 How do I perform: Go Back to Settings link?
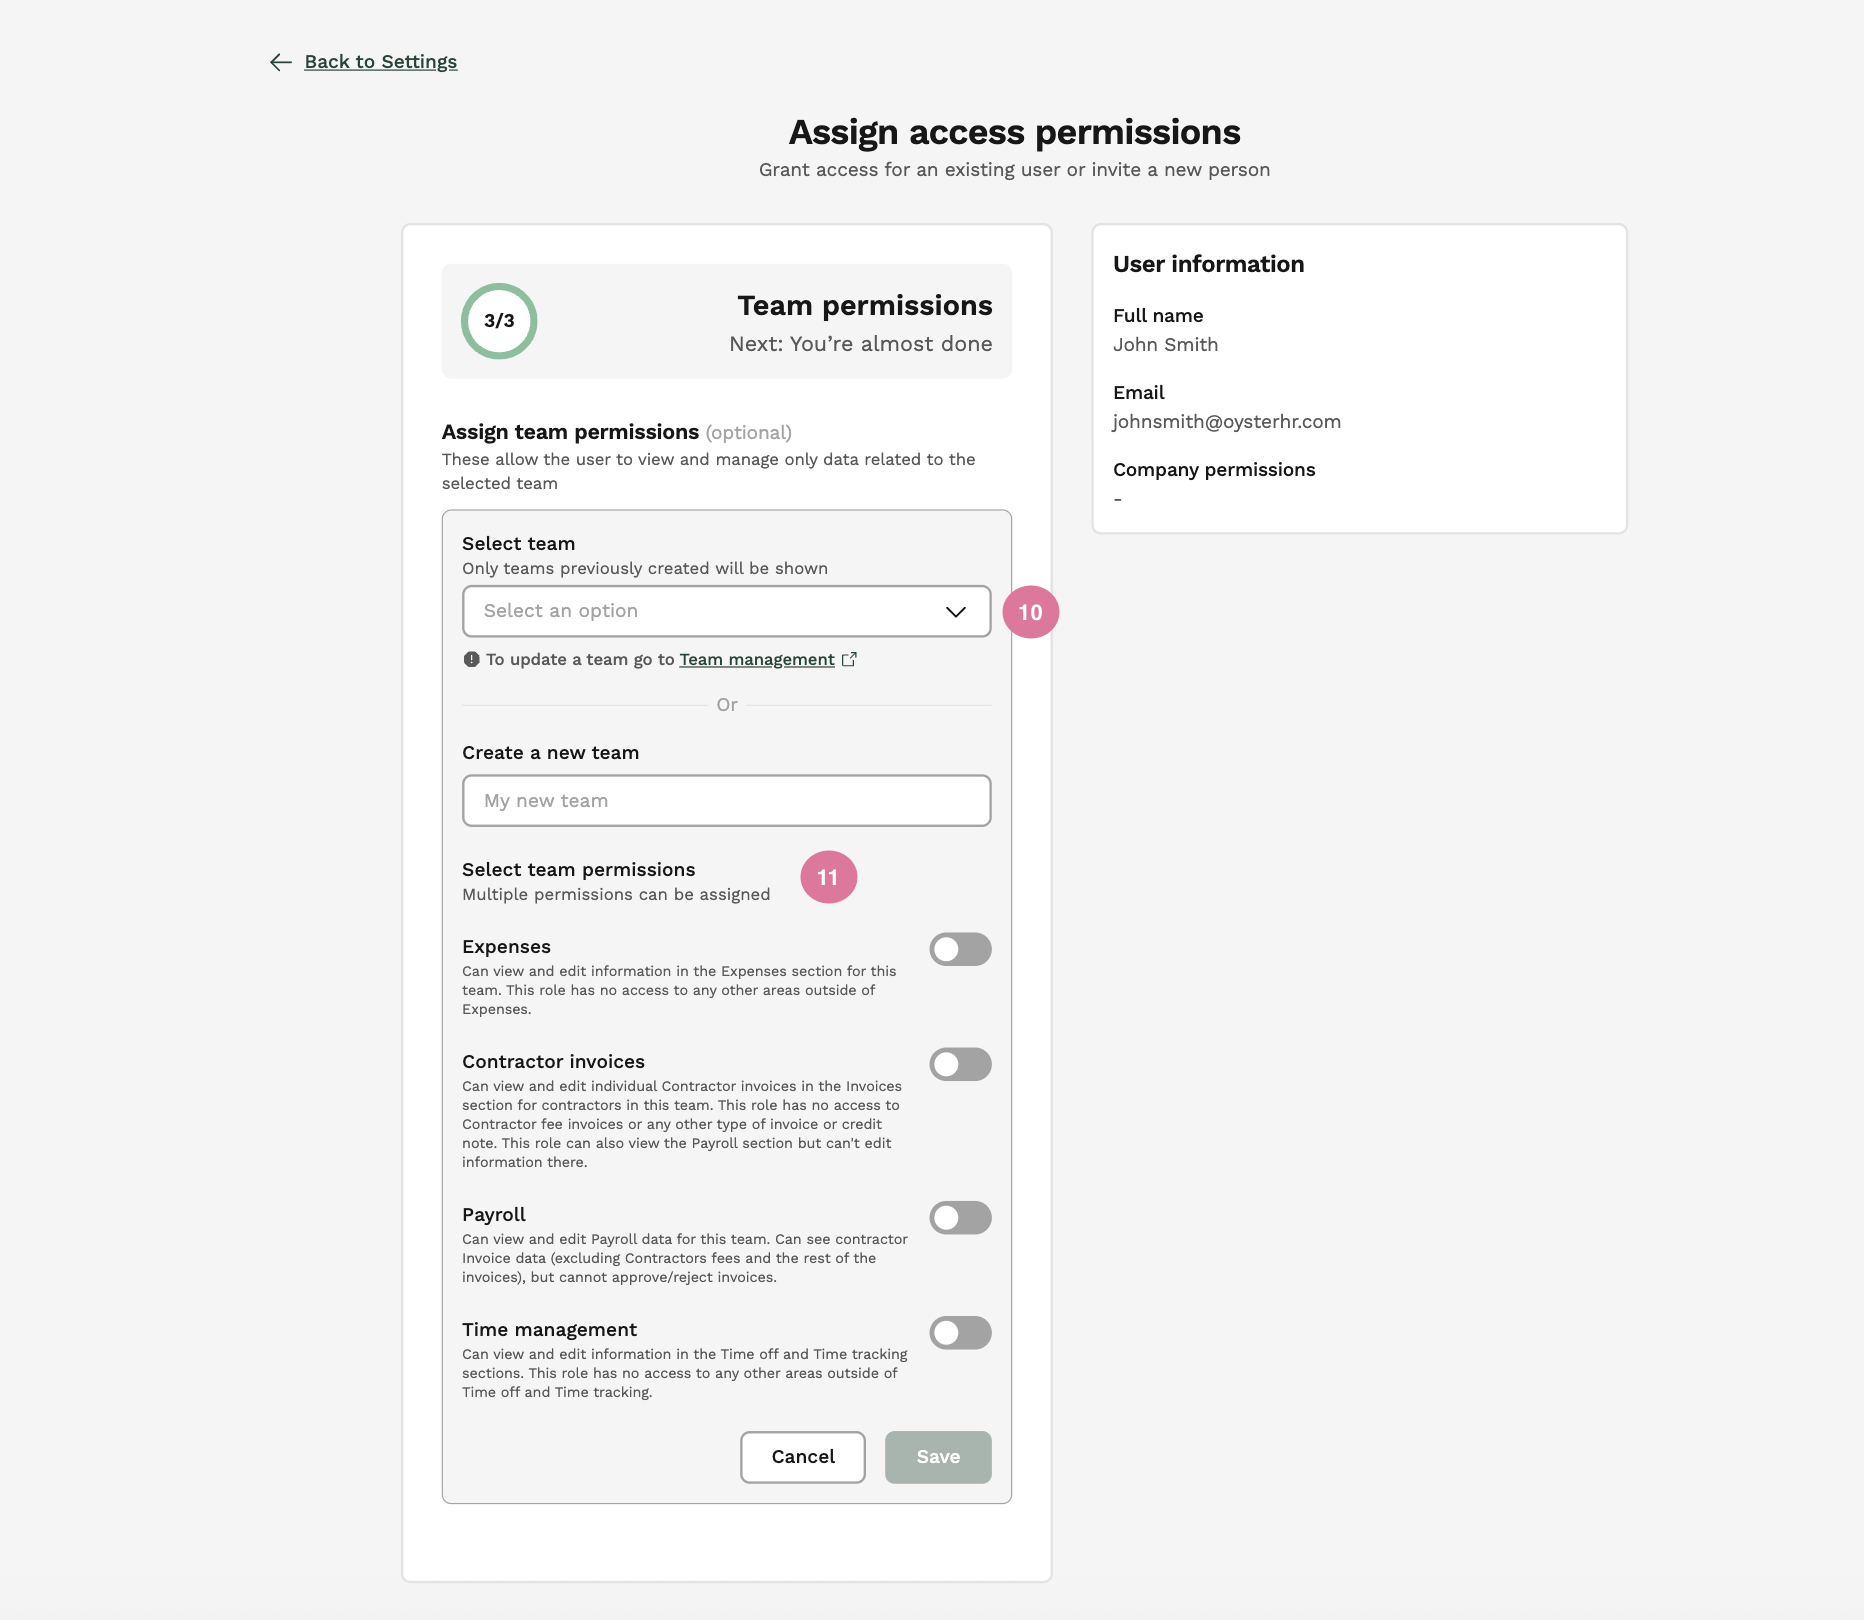(x=380, y=62)
